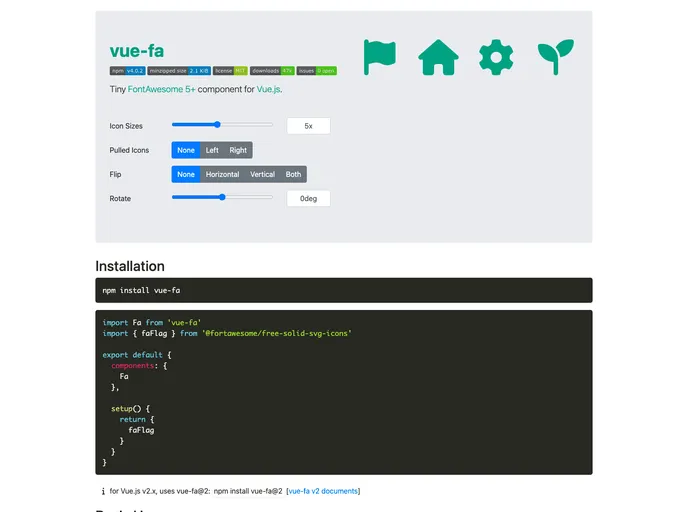Set Pulled Icons to Right
This screenshot has height=512, width=688.
click(x=238, y=150)
